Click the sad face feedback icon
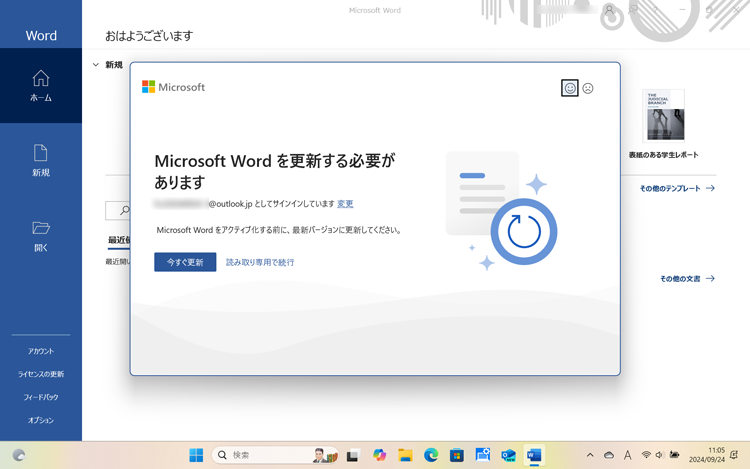750x469 pixels. point(588,88)
